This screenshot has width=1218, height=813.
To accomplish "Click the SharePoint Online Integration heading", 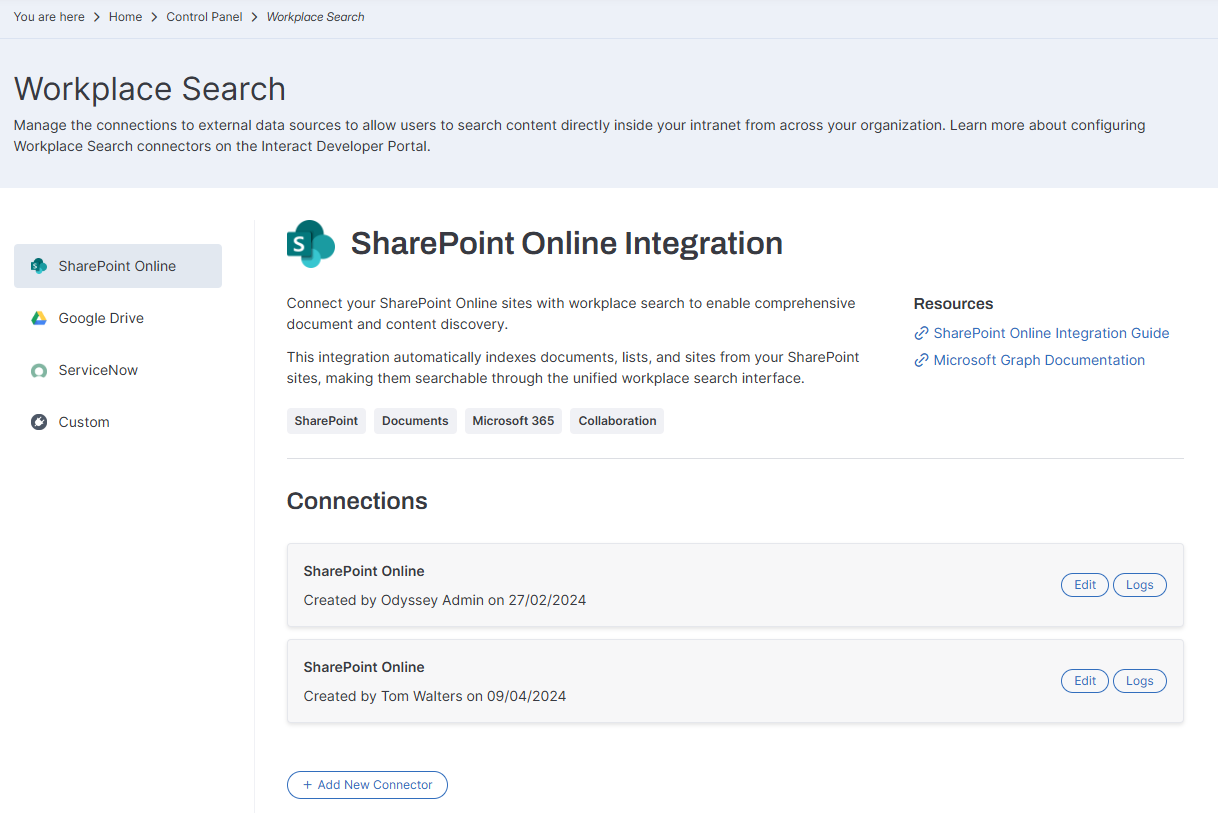I will tap(567, 243).
